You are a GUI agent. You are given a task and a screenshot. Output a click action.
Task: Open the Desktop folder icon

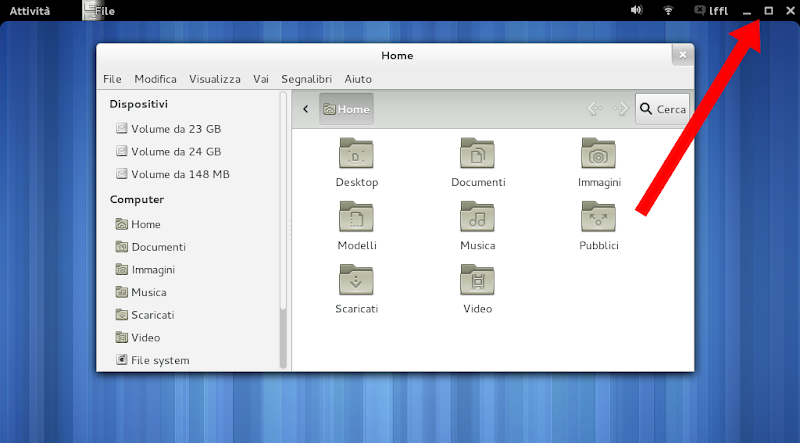[357, 154]
